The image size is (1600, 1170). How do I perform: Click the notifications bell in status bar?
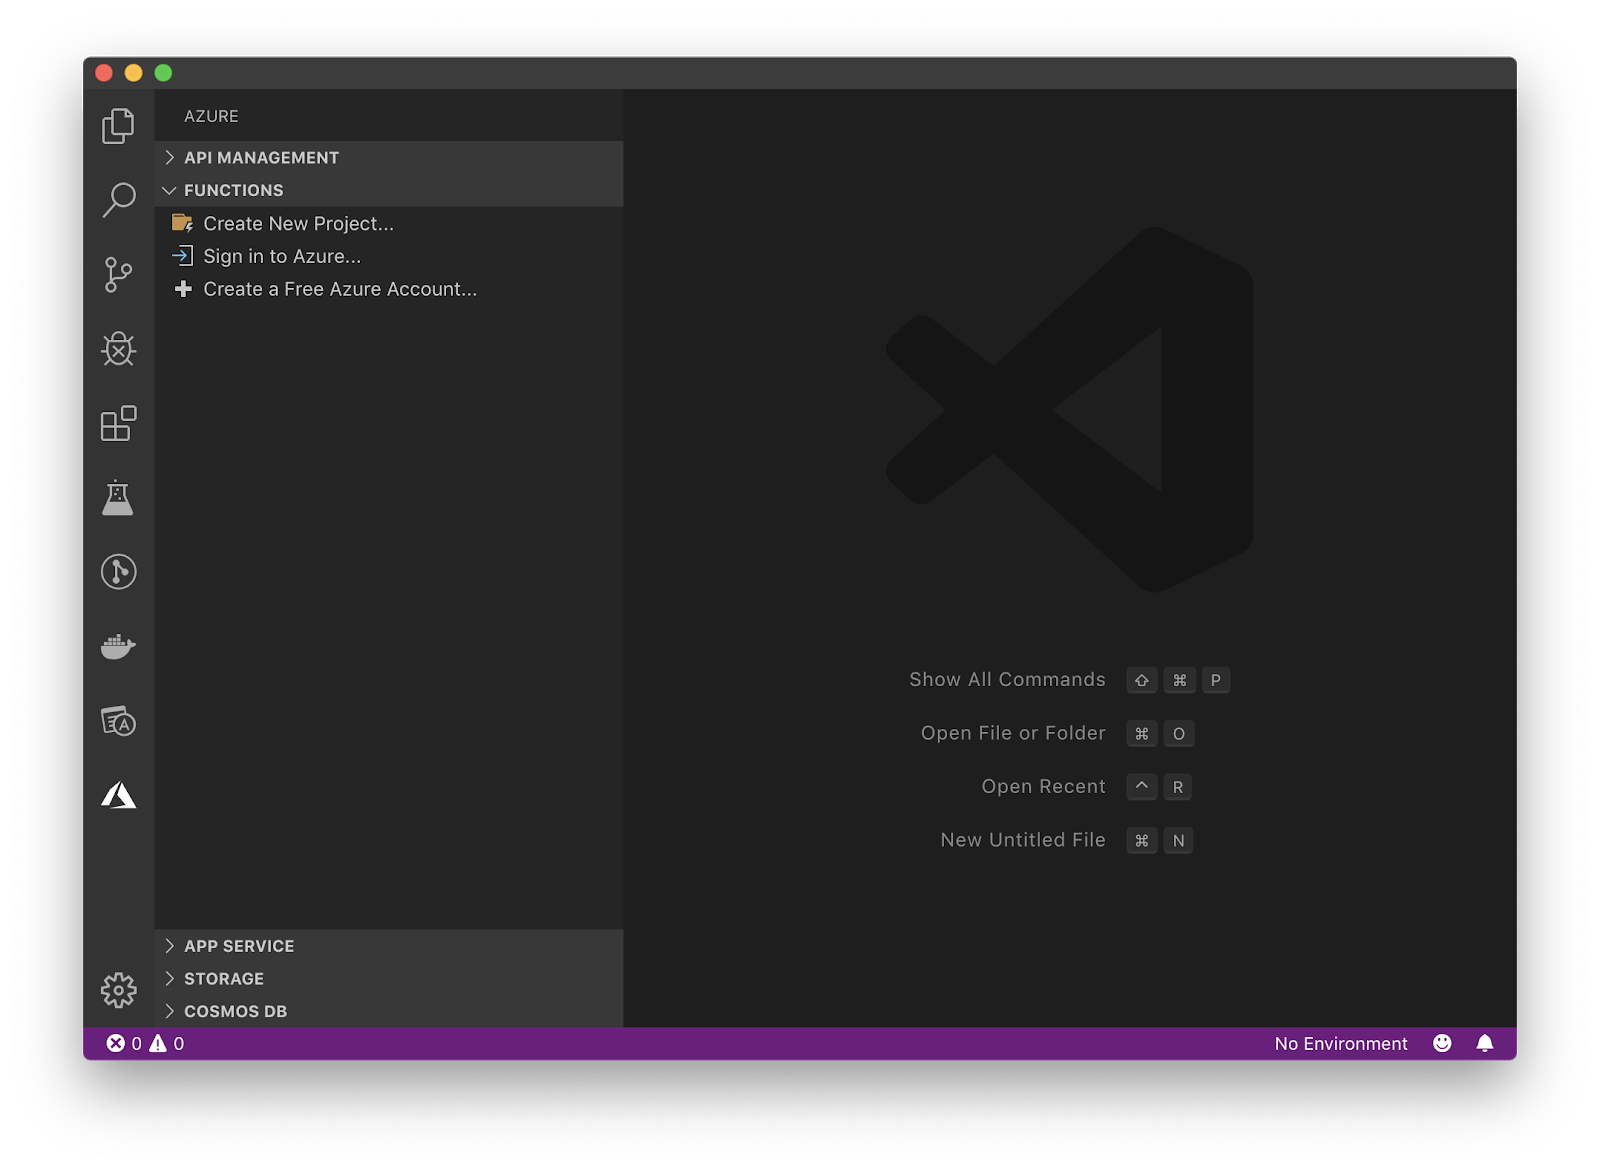click(x=1485, y=1043)
